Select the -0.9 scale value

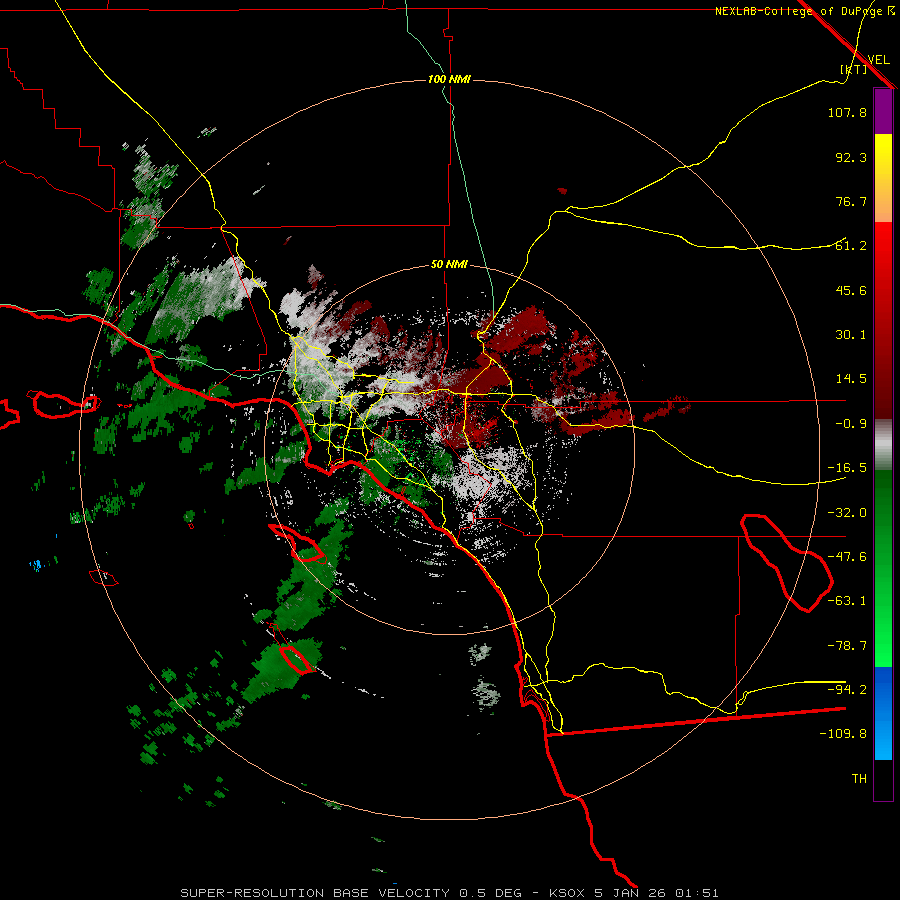[851, 424]
